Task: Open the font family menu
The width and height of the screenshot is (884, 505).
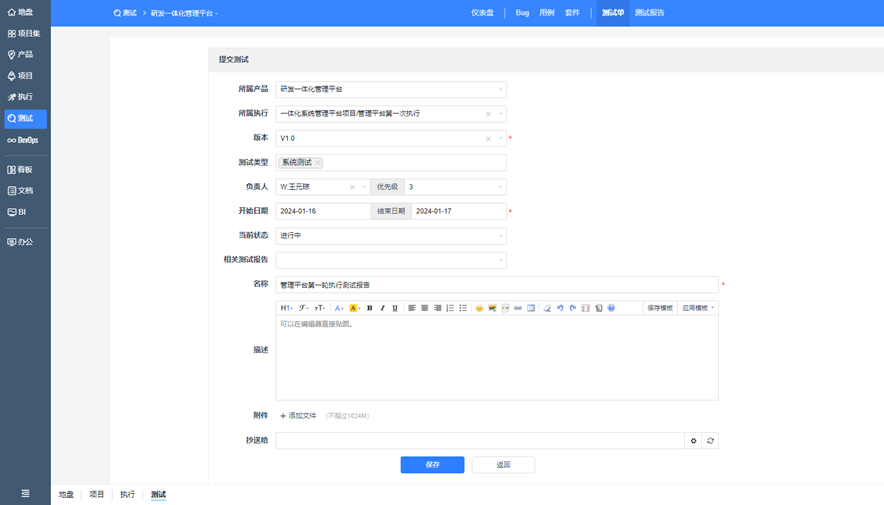Action: pyautogui.click(x=303, y=308)
